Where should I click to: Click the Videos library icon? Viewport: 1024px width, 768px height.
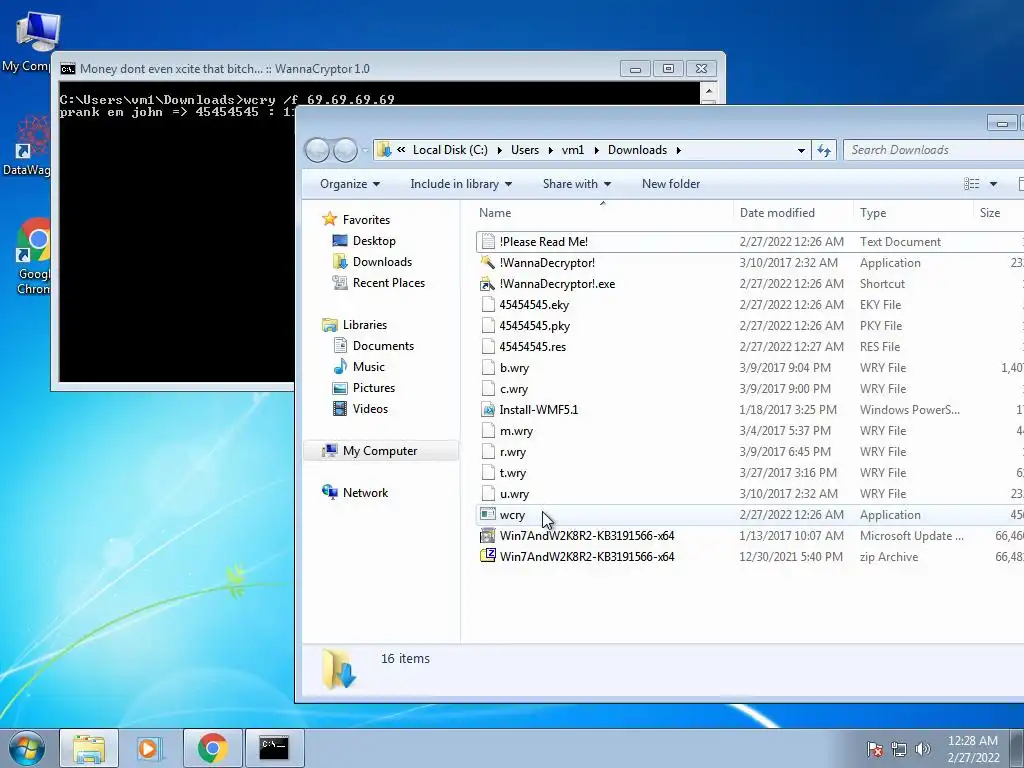[340, 409]
